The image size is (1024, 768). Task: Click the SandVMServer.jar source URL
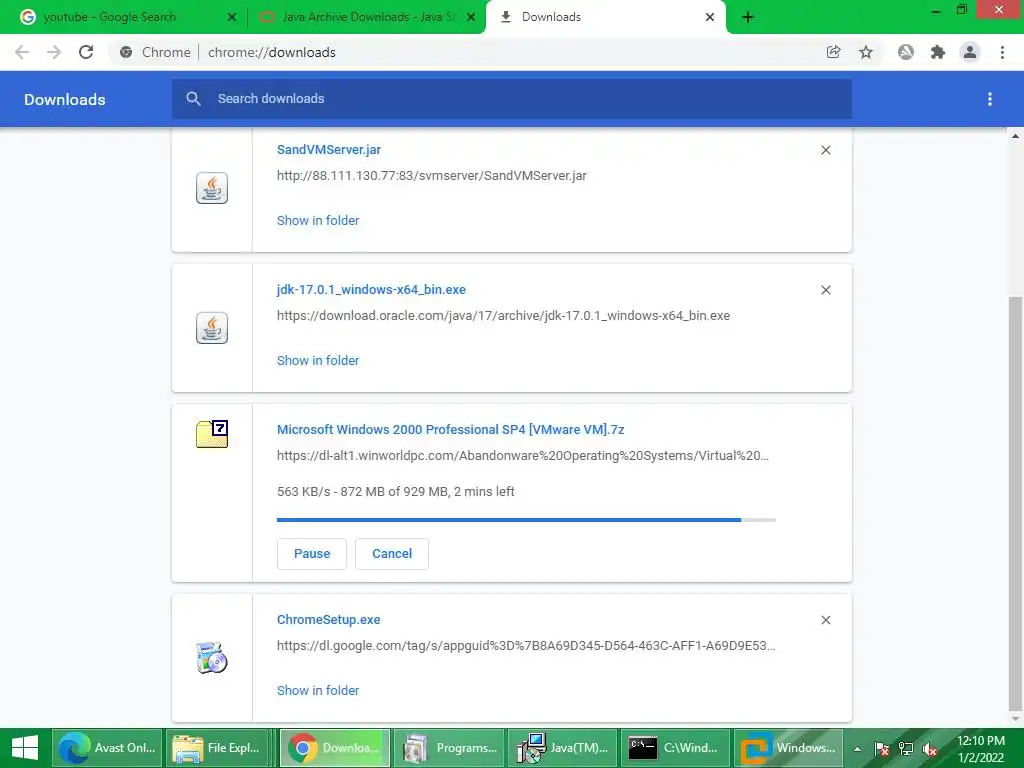[x=432, y=176]
